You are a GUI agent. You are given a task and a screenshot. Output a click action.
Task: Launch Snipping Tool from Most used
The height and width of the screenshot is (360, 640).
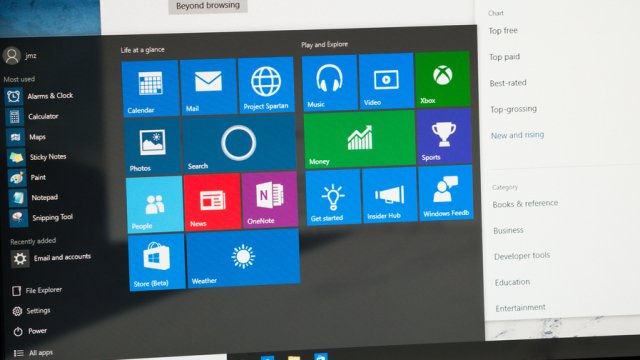[42, 218]
